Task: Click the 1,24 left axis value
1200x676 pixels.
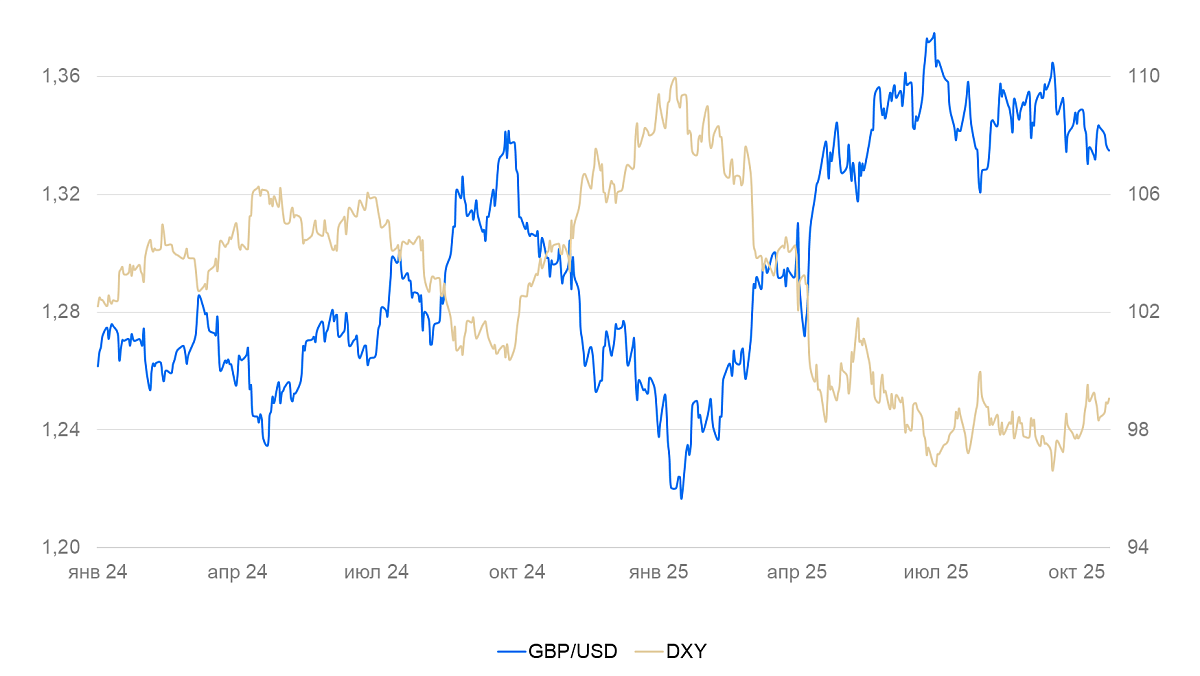Action: coord(59,430)
